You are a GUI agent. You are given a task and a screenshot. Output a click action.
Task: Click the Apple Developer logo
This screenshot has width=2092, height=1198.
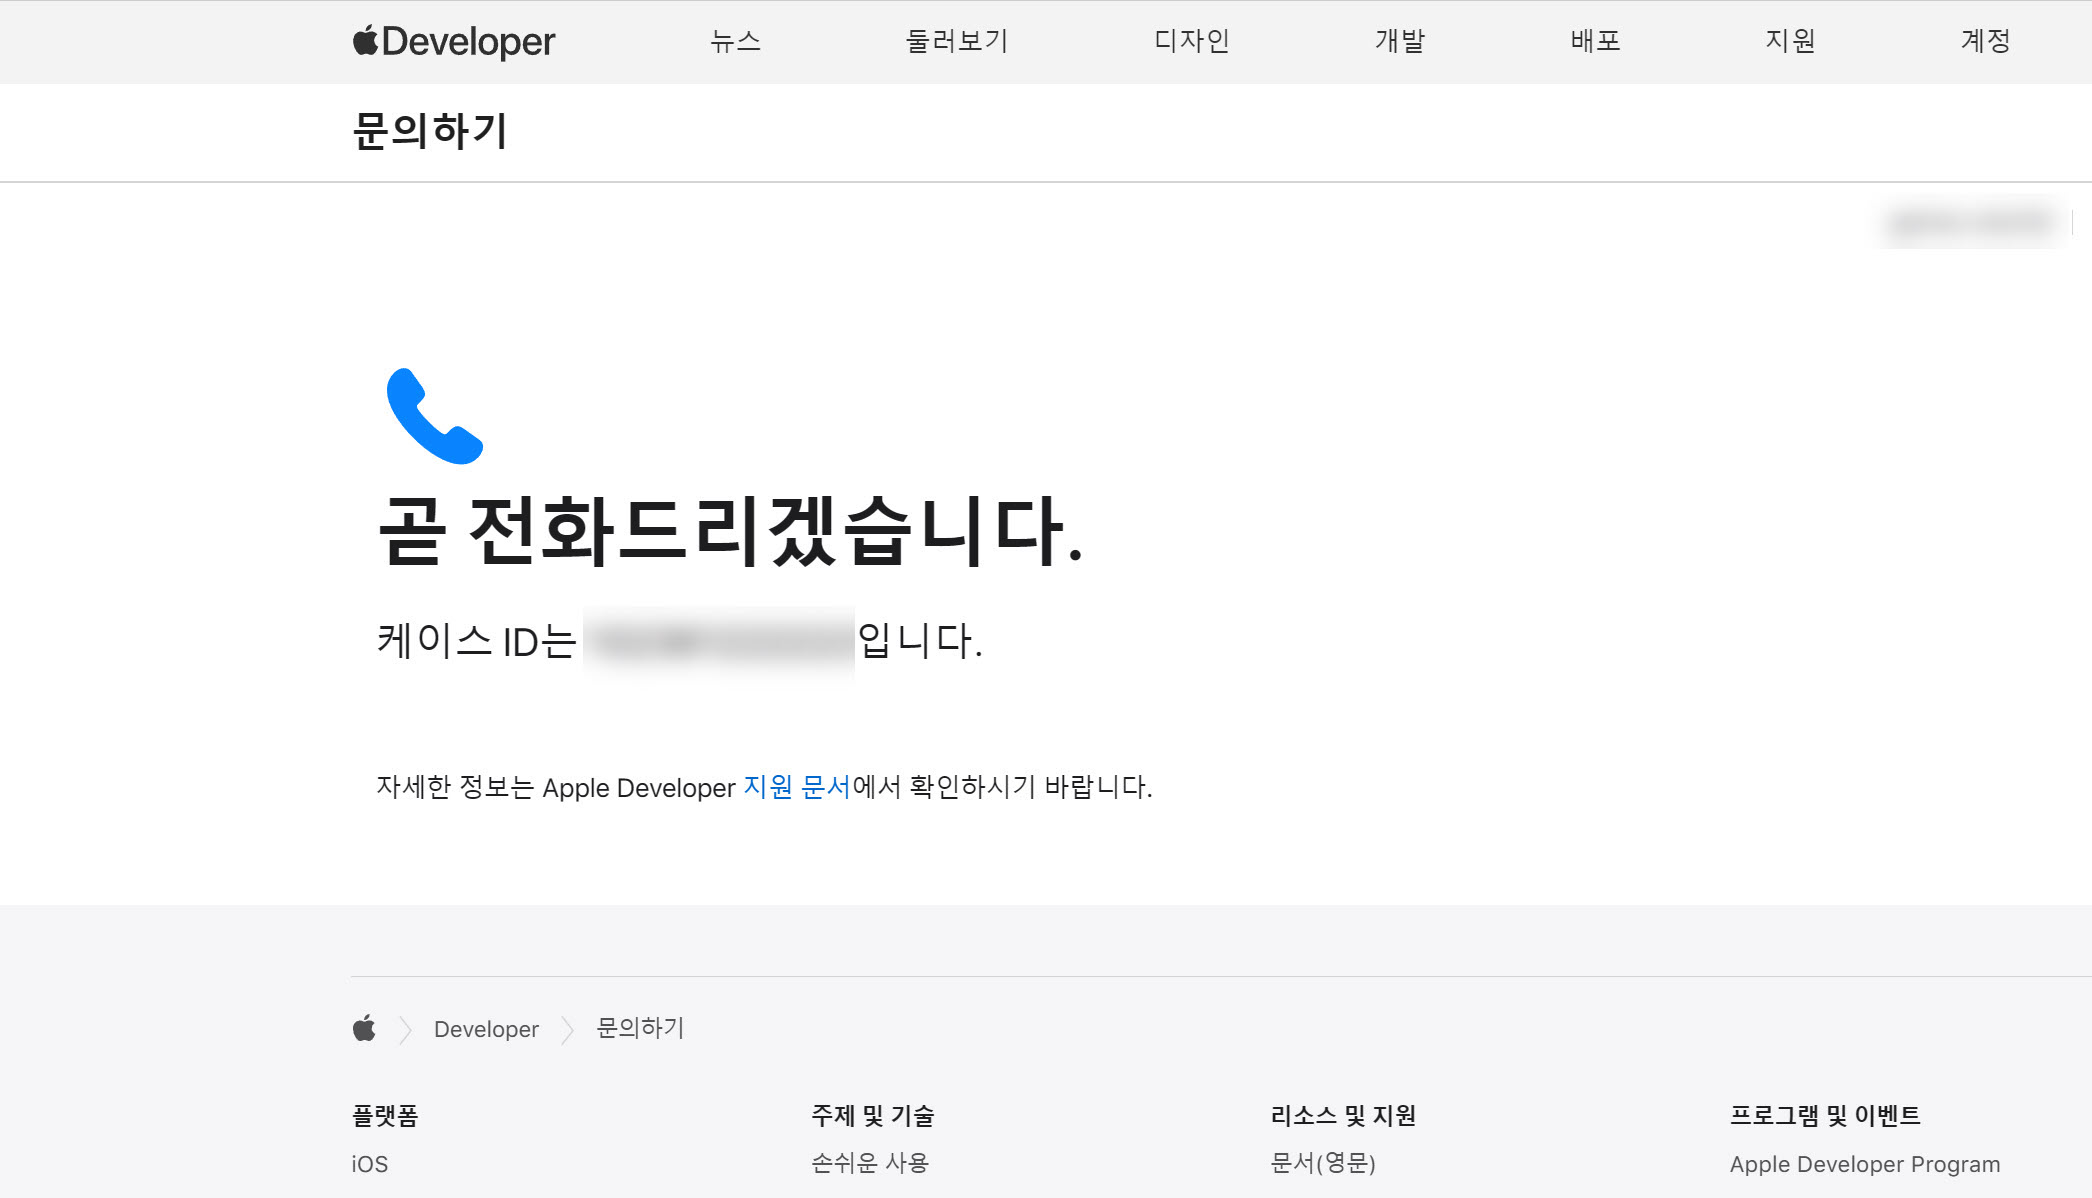[x=453, y=41]
